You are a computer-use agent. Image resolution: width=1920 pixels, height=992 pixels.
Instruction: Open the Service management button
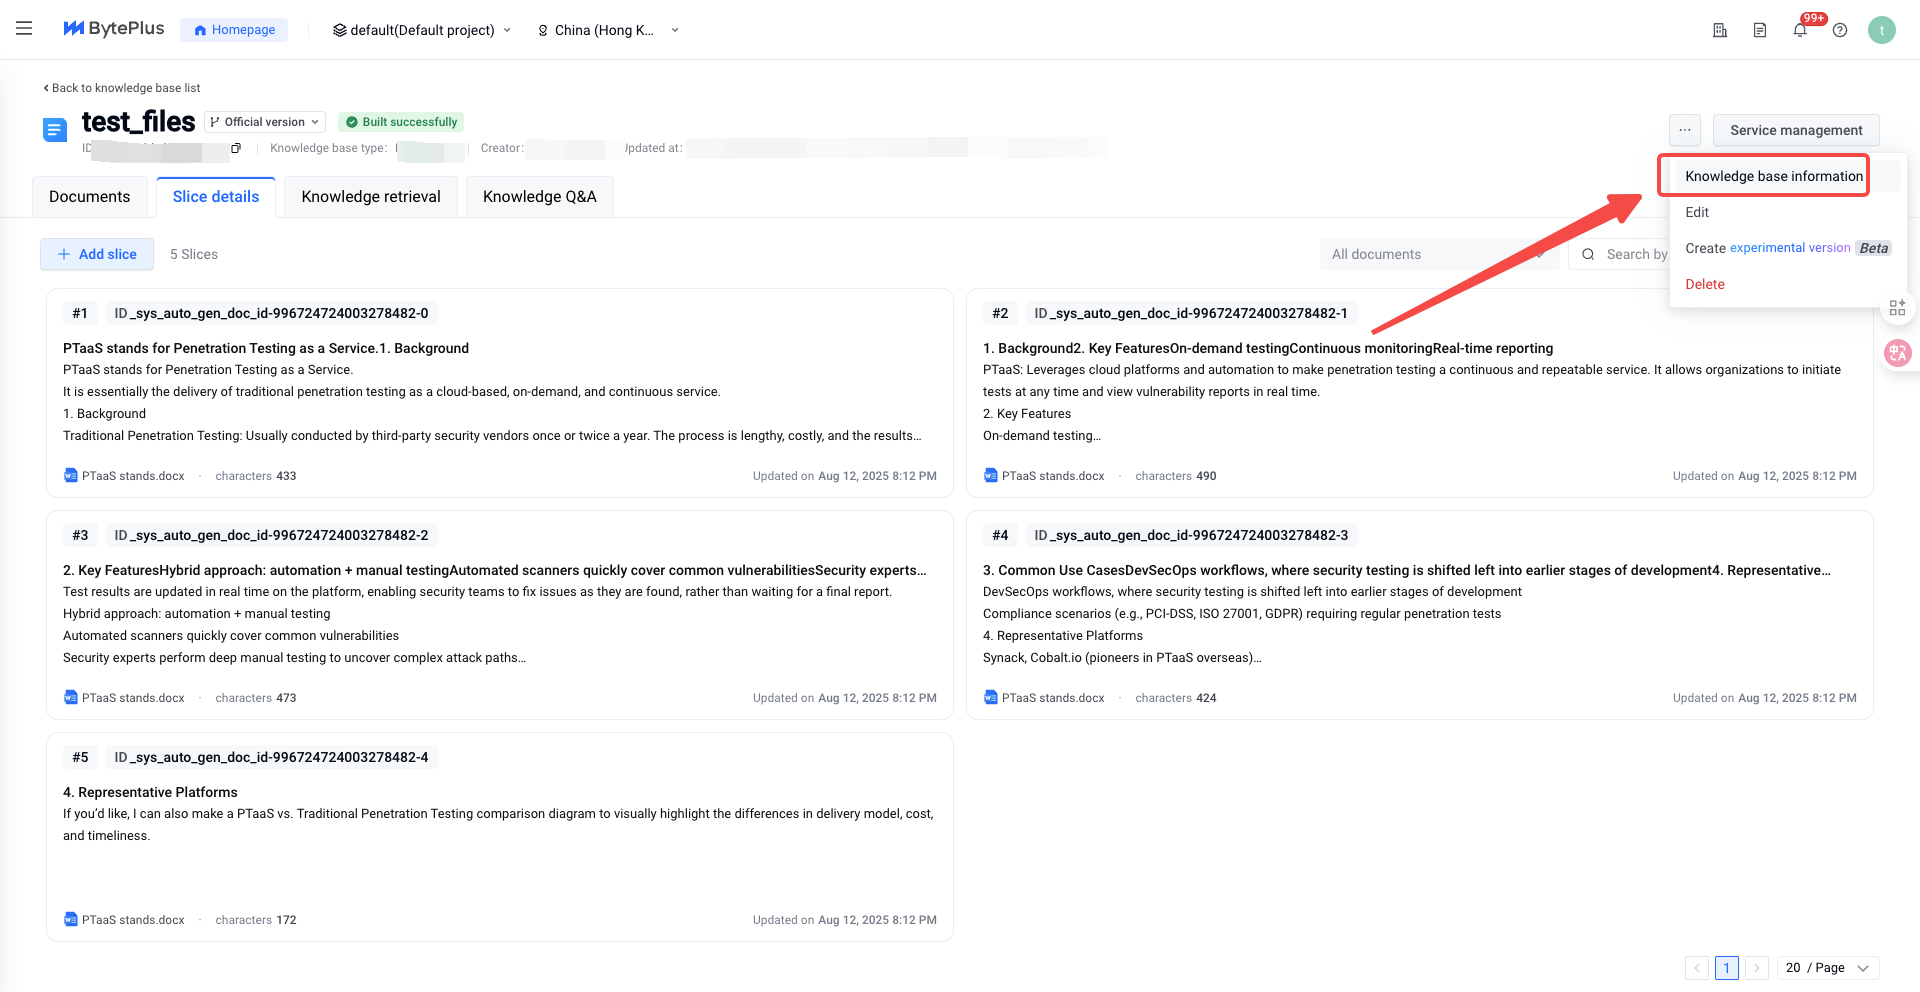click(1796, 130)
